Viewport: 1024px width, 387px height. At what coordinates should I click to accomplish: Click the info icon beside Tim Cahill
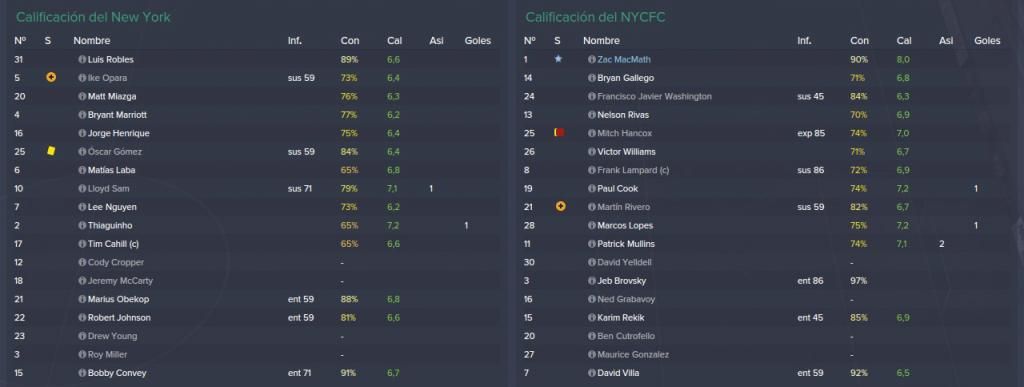pyautogui.click(x=82, y=244)
